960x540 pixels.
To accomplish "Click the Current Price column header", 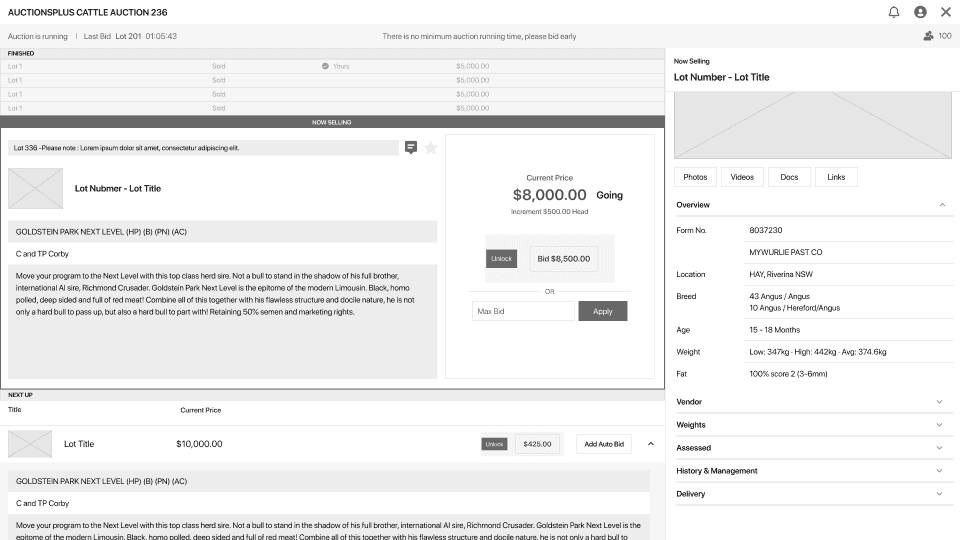I will 201,410.
